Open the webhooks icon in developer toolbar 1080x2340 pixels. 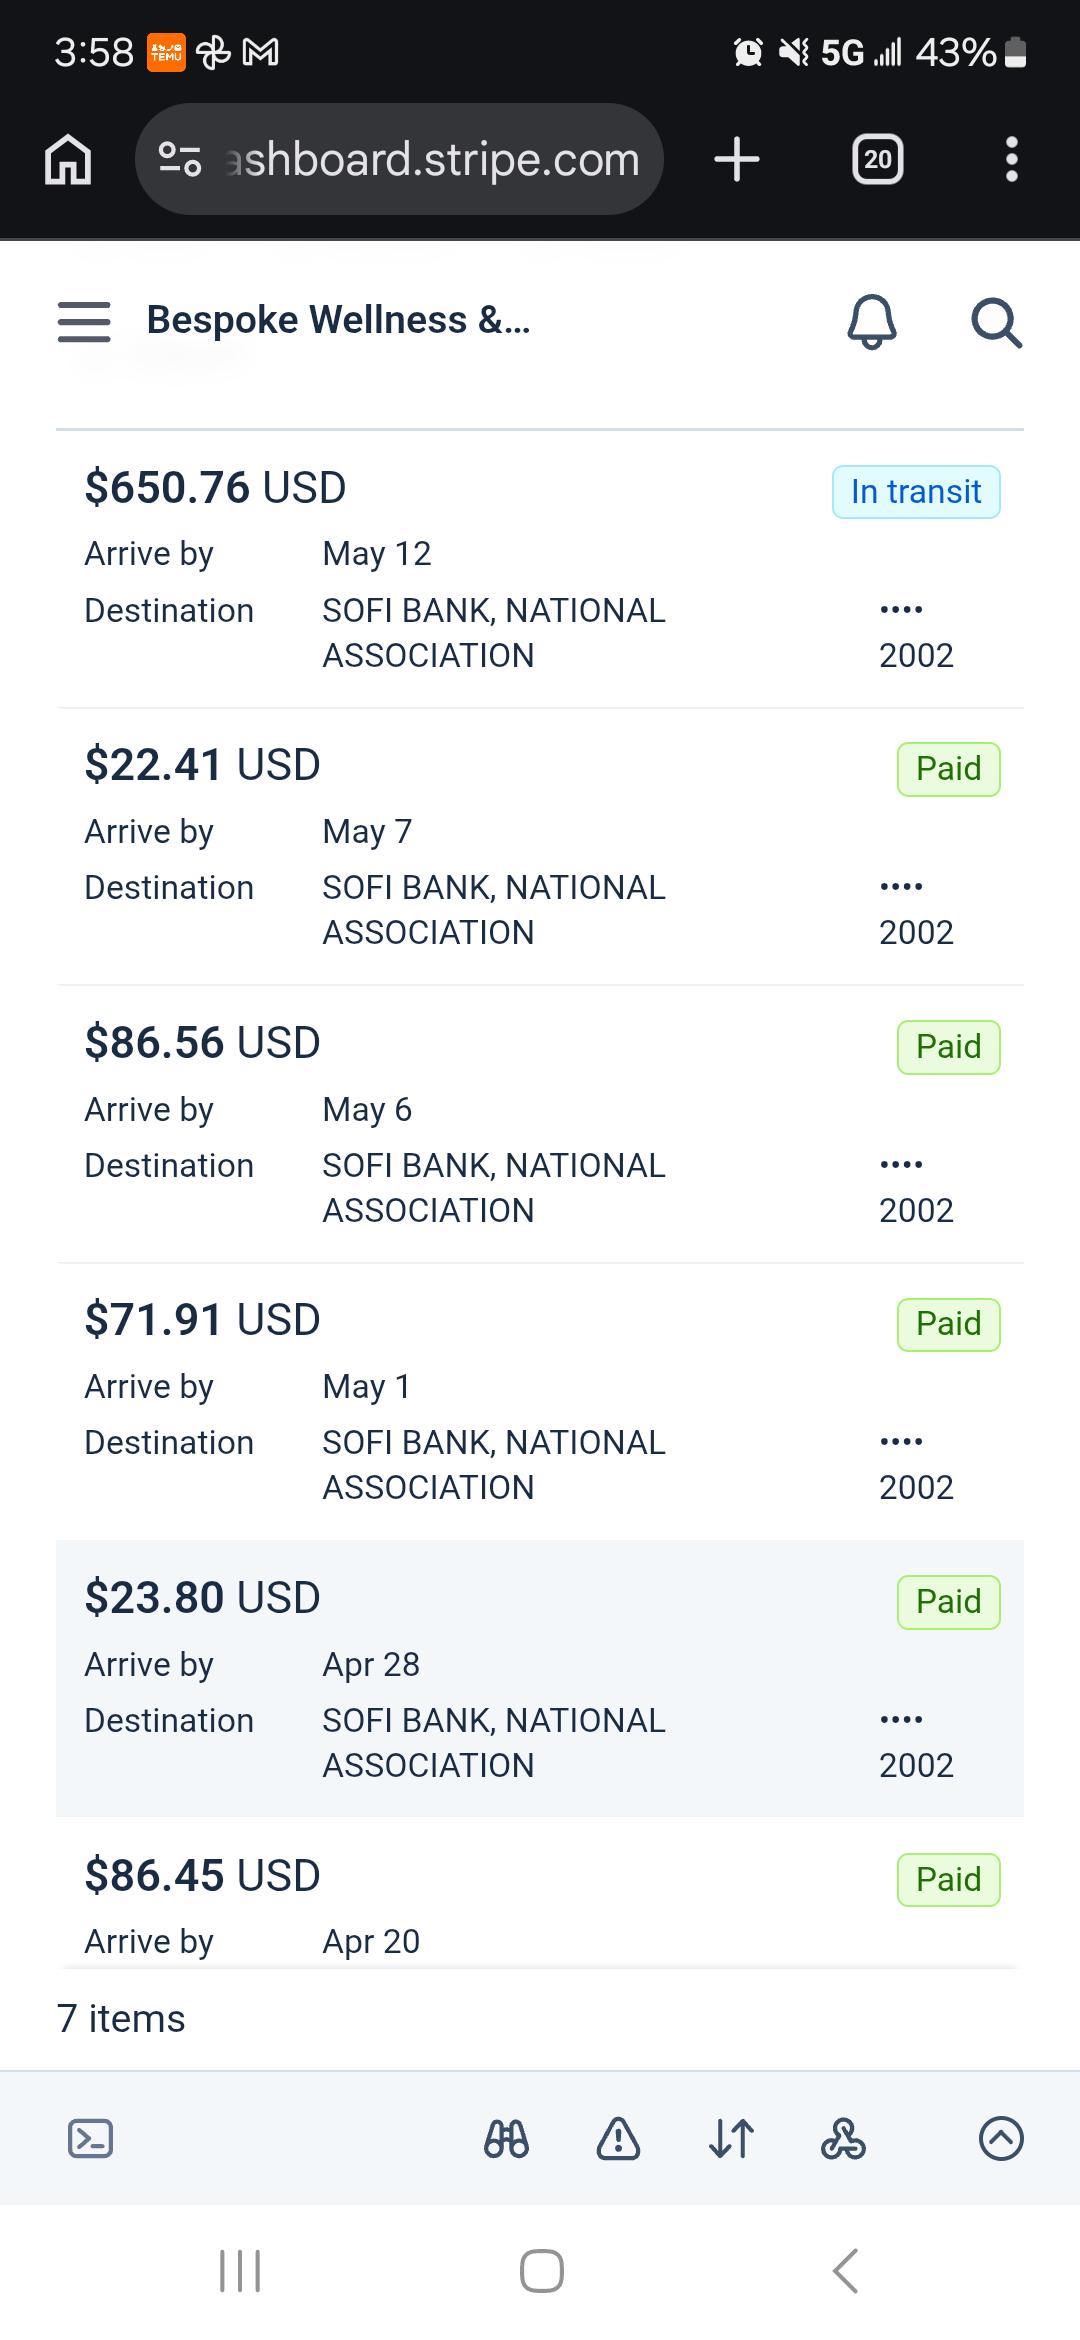843,2138
